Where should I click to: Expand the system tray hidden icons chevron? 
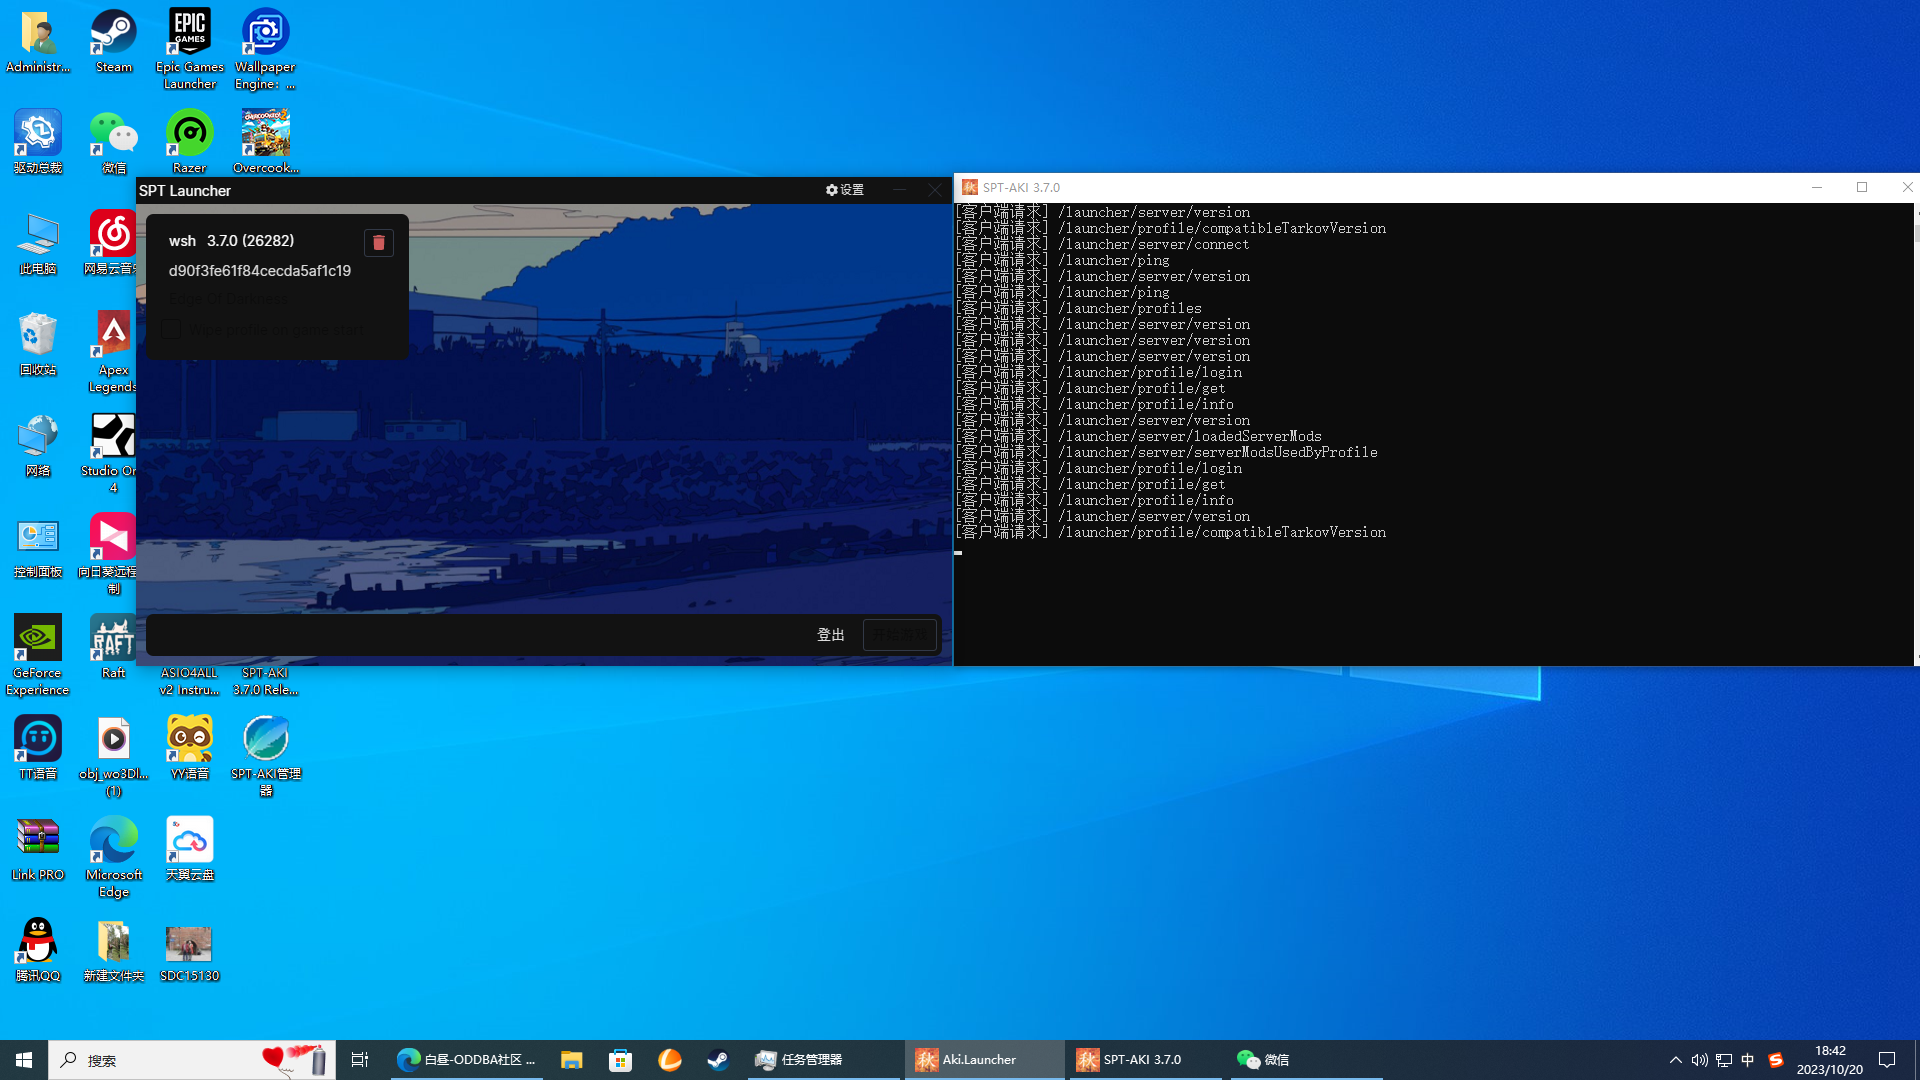click(x=1675, y=1060)
